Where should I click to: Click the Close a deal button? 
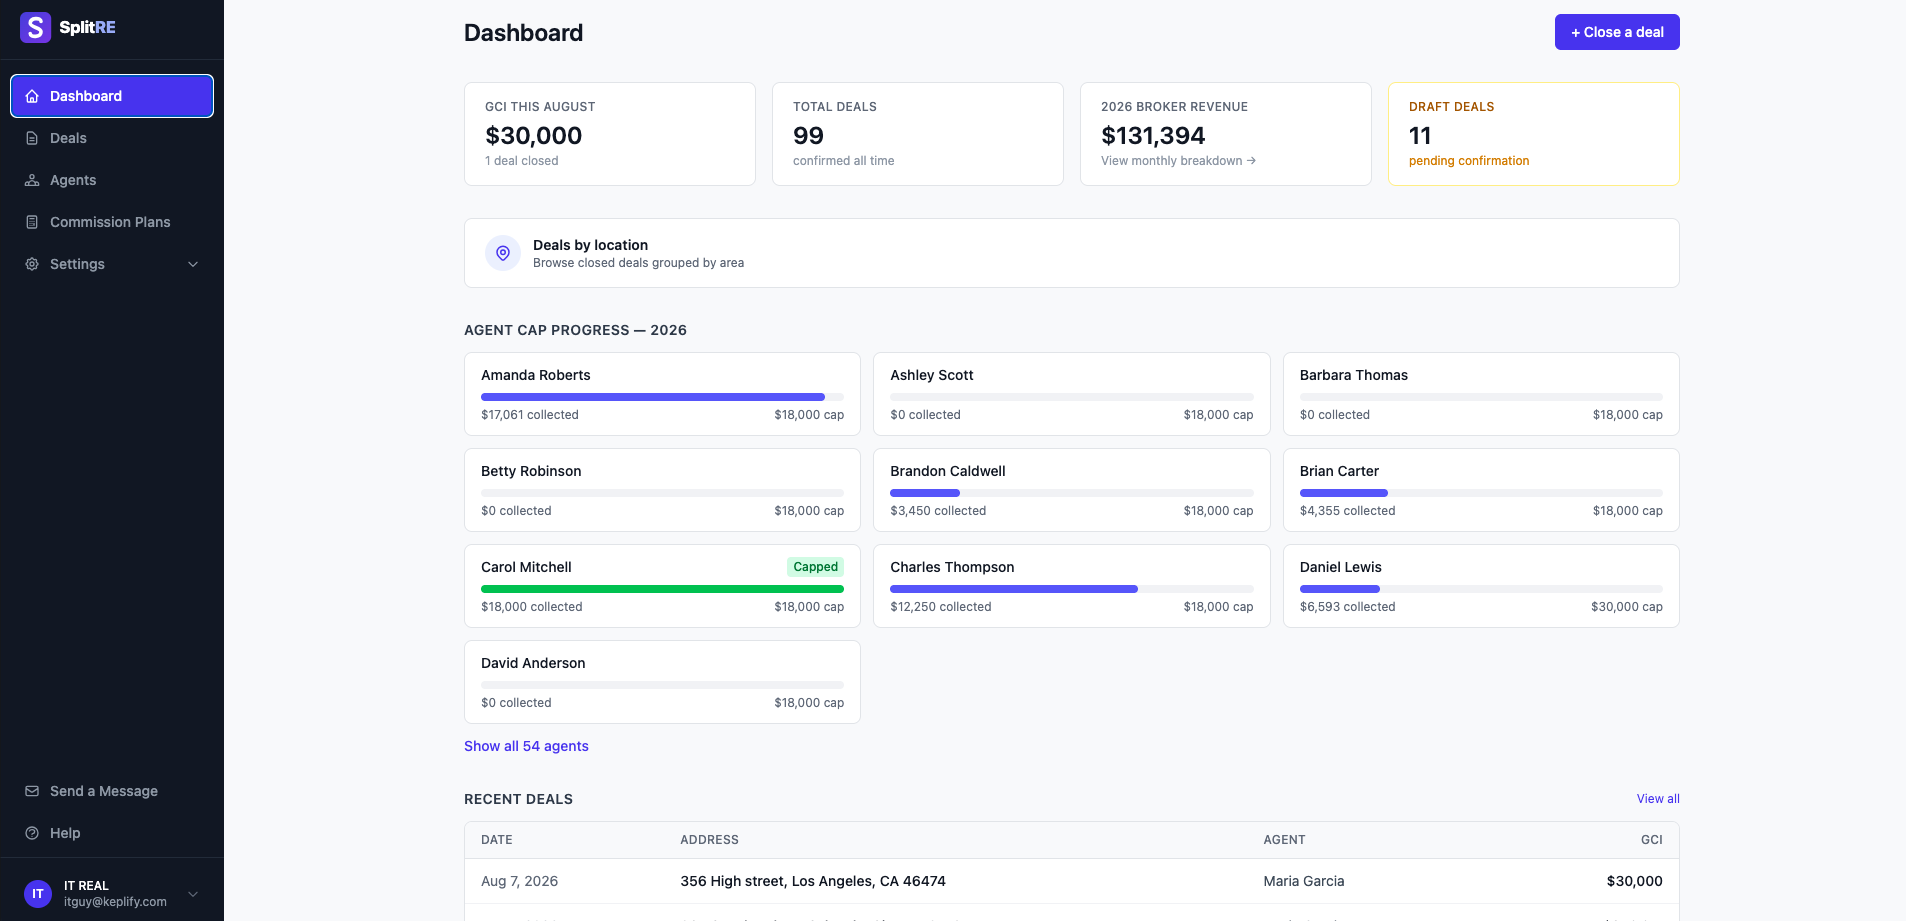pyautogui.click(x=1617, y=32)
